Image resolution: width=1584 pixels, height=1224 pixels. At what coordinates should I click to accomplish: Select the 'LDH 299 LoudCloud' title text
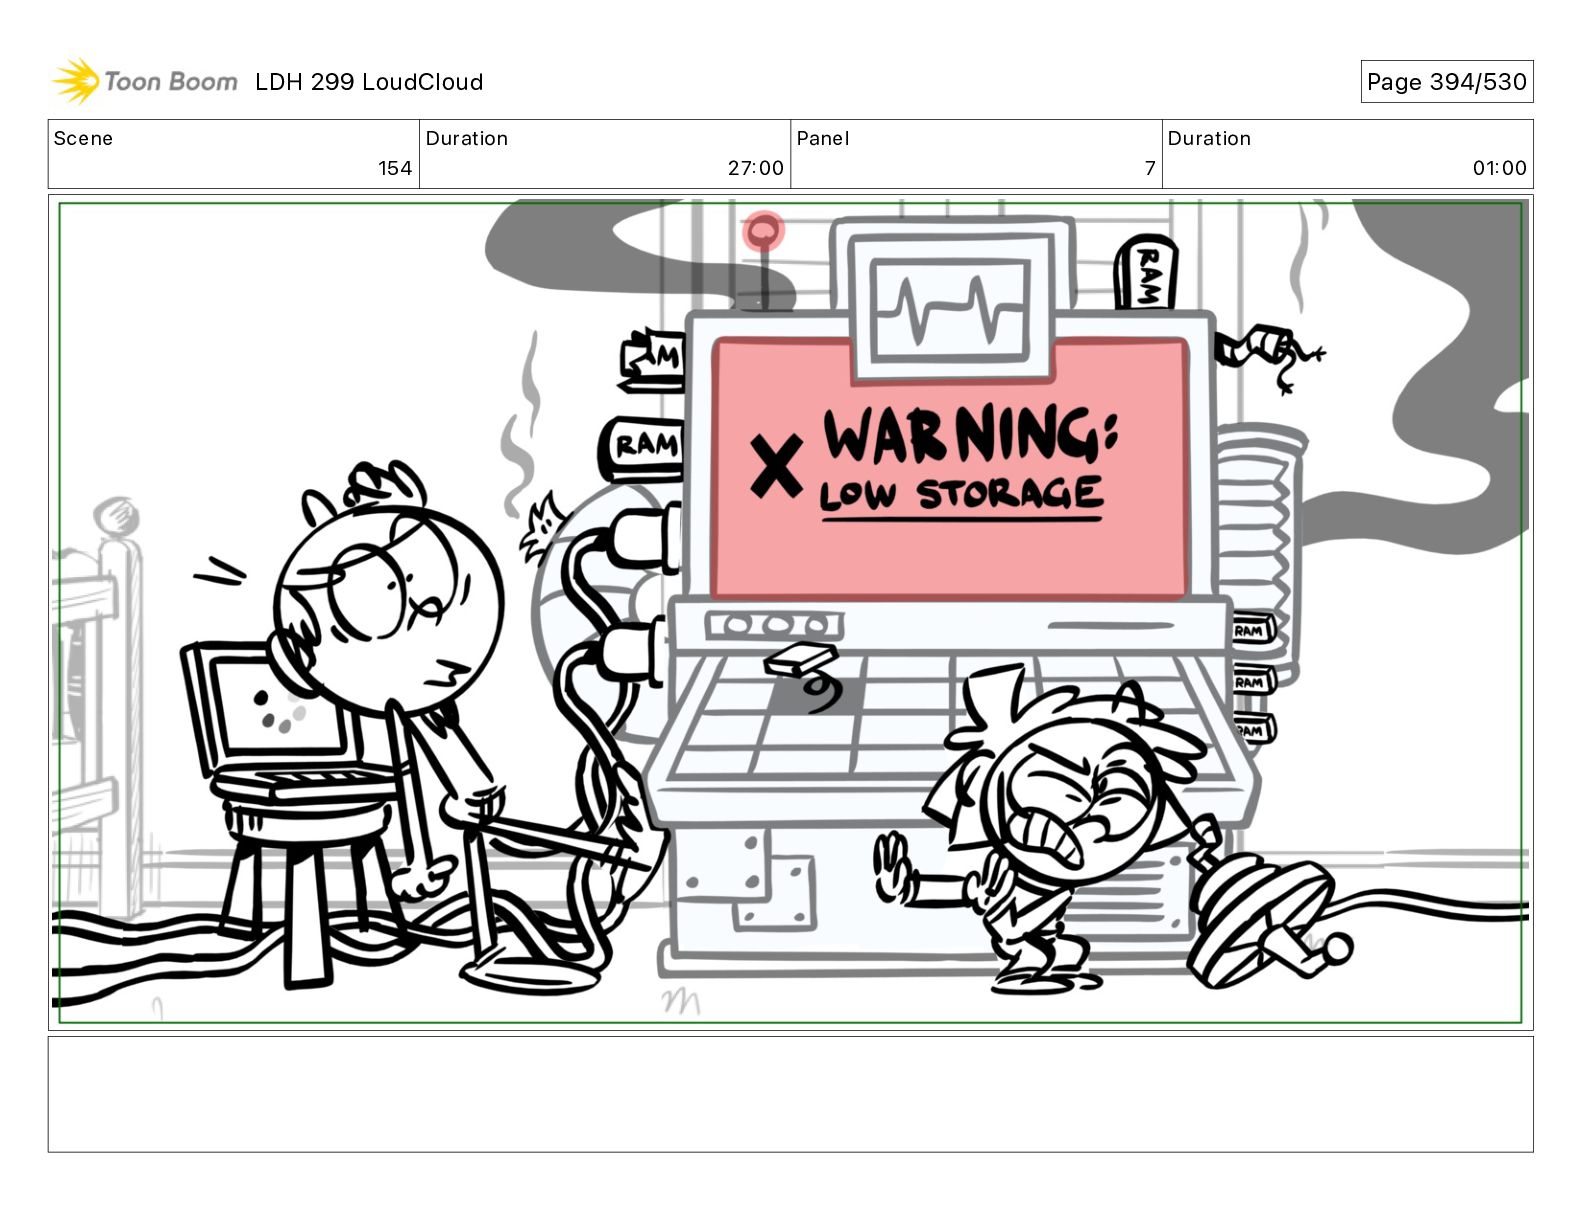(369, 82)
